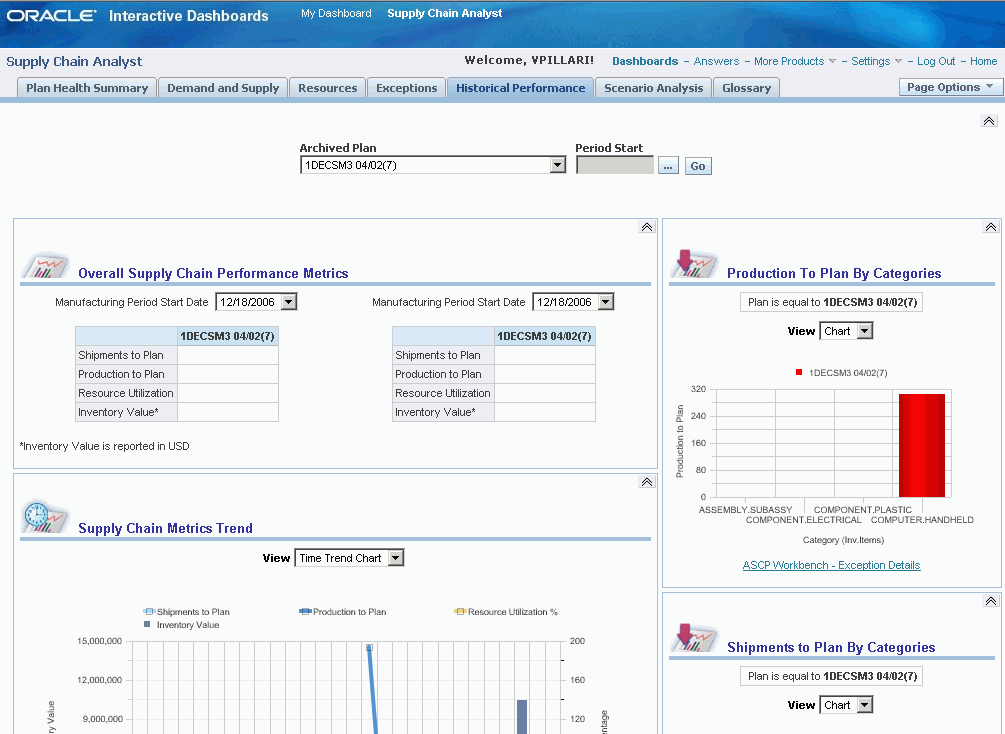Click Shipments to Plan row in first table
This screenshot has width=1005, height=734.
(177, 355)
